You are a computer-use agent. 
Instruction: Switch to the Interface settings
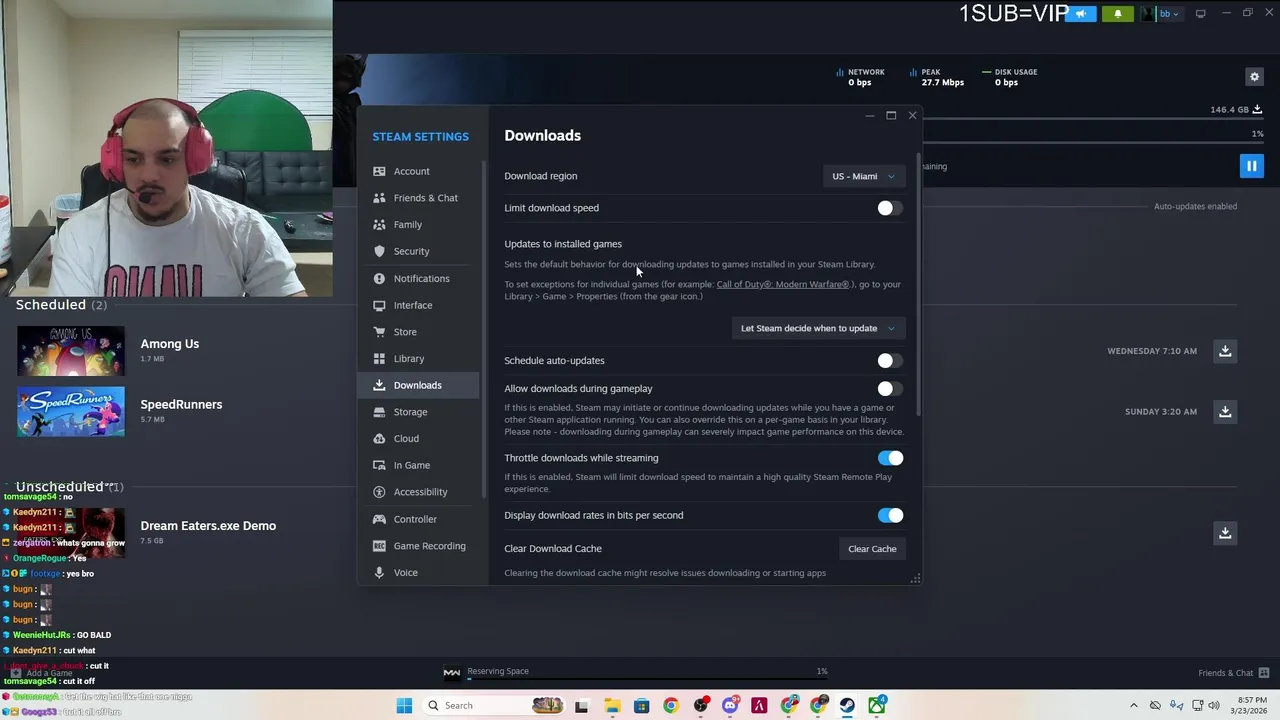click(x=418, y=305)
